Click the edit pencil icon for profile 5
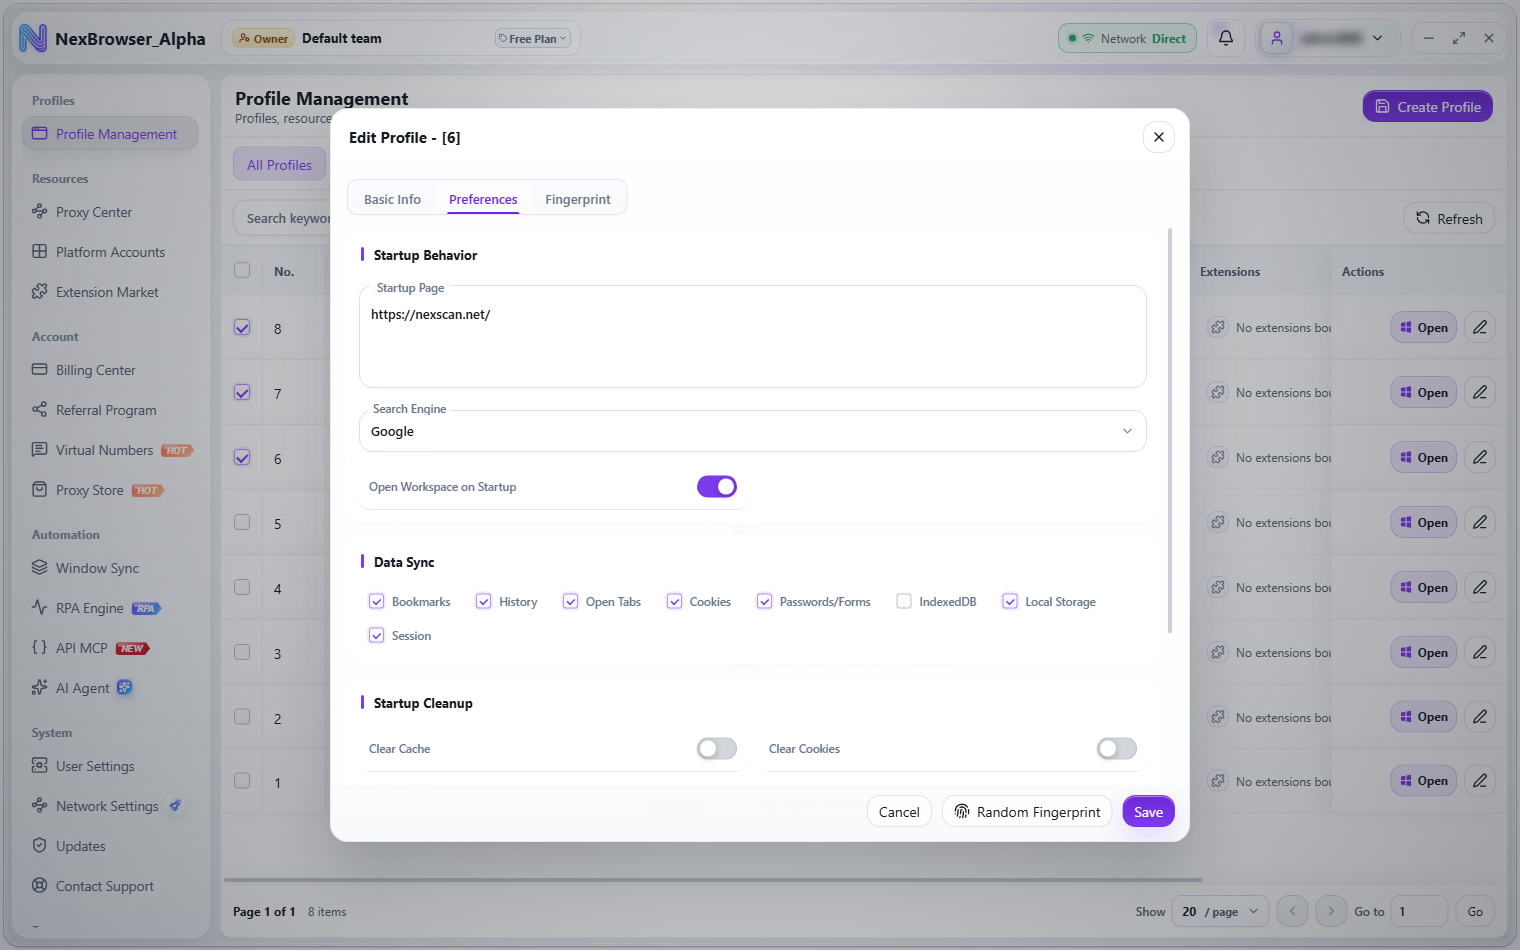The height and width of the screenshot is (950, 1520). 1480,522
